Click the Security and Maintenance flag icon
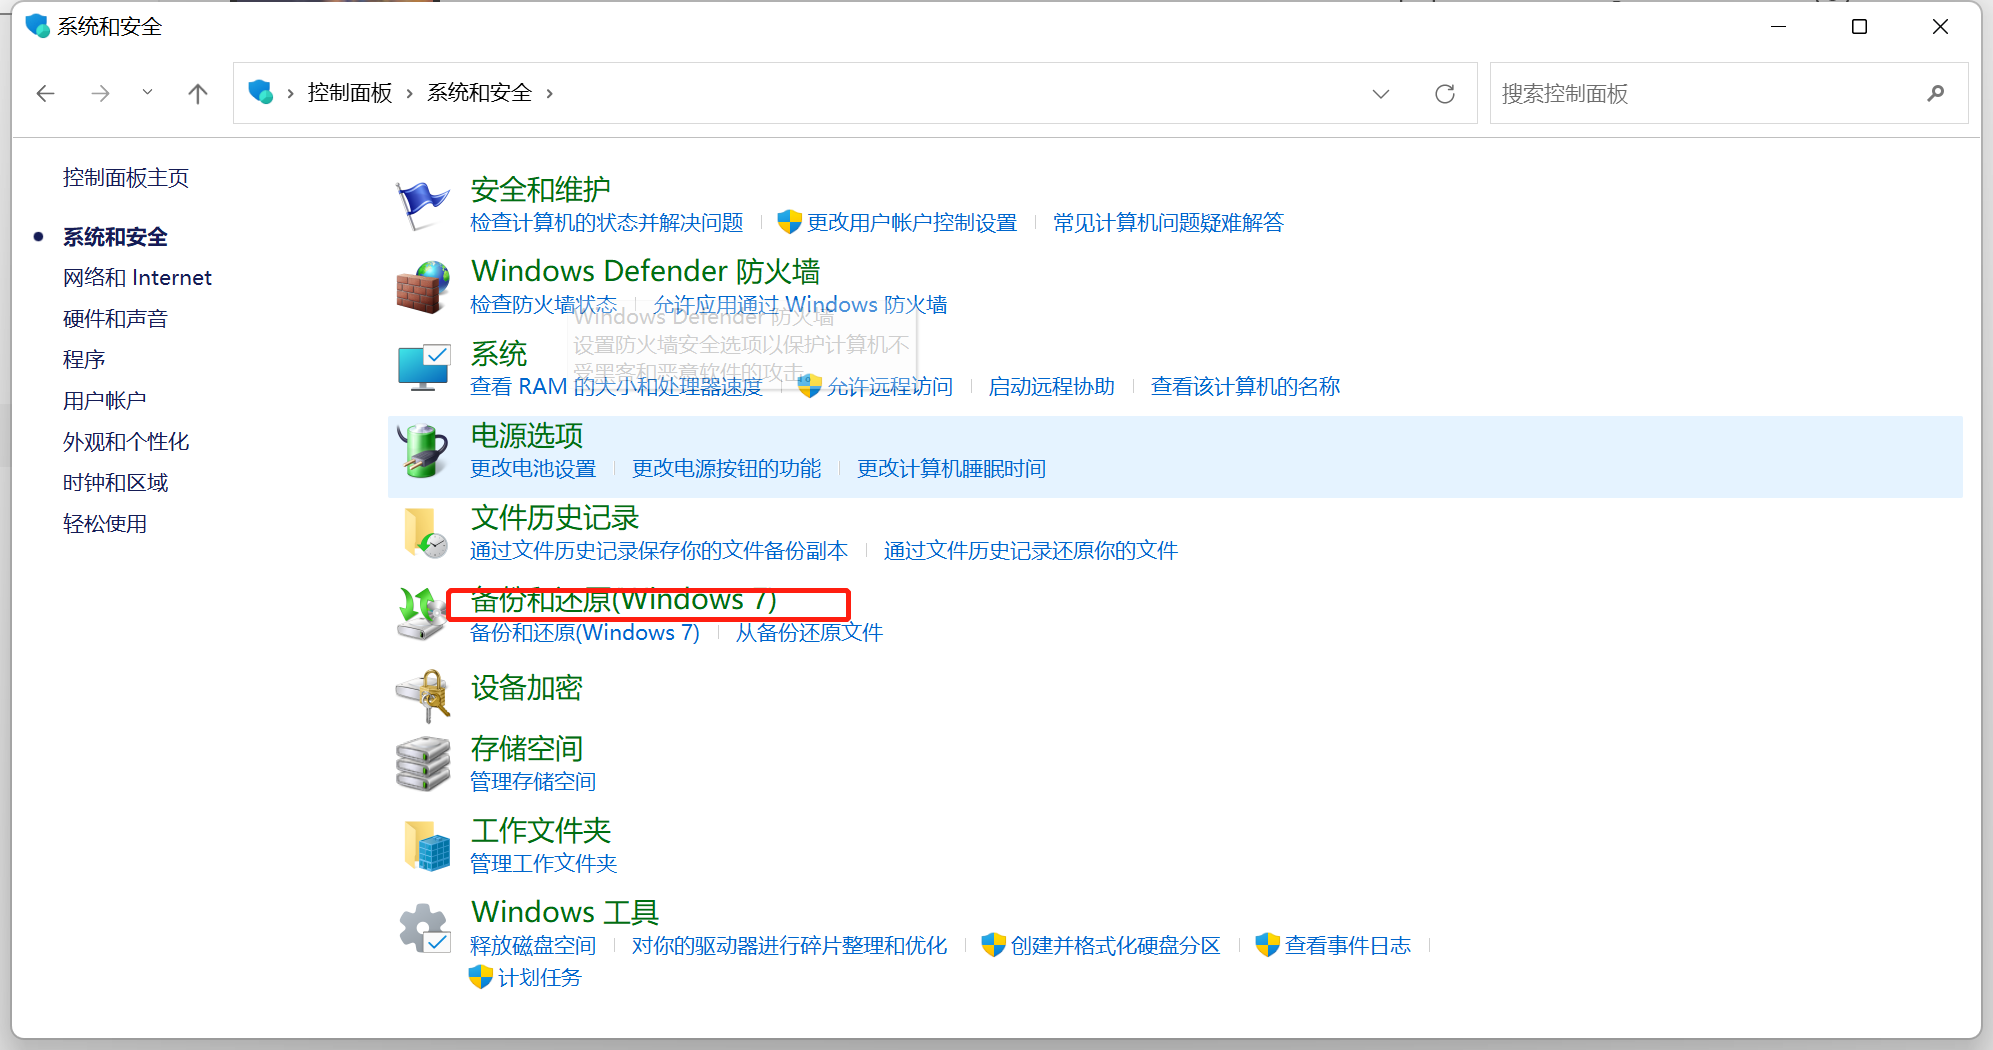Viewport: 1993px width, 1050px height. tap(422, 205)
